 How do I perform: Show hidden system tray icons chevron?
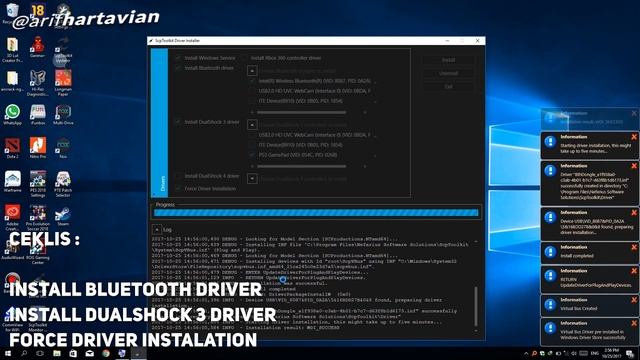[x=526, y=353]
